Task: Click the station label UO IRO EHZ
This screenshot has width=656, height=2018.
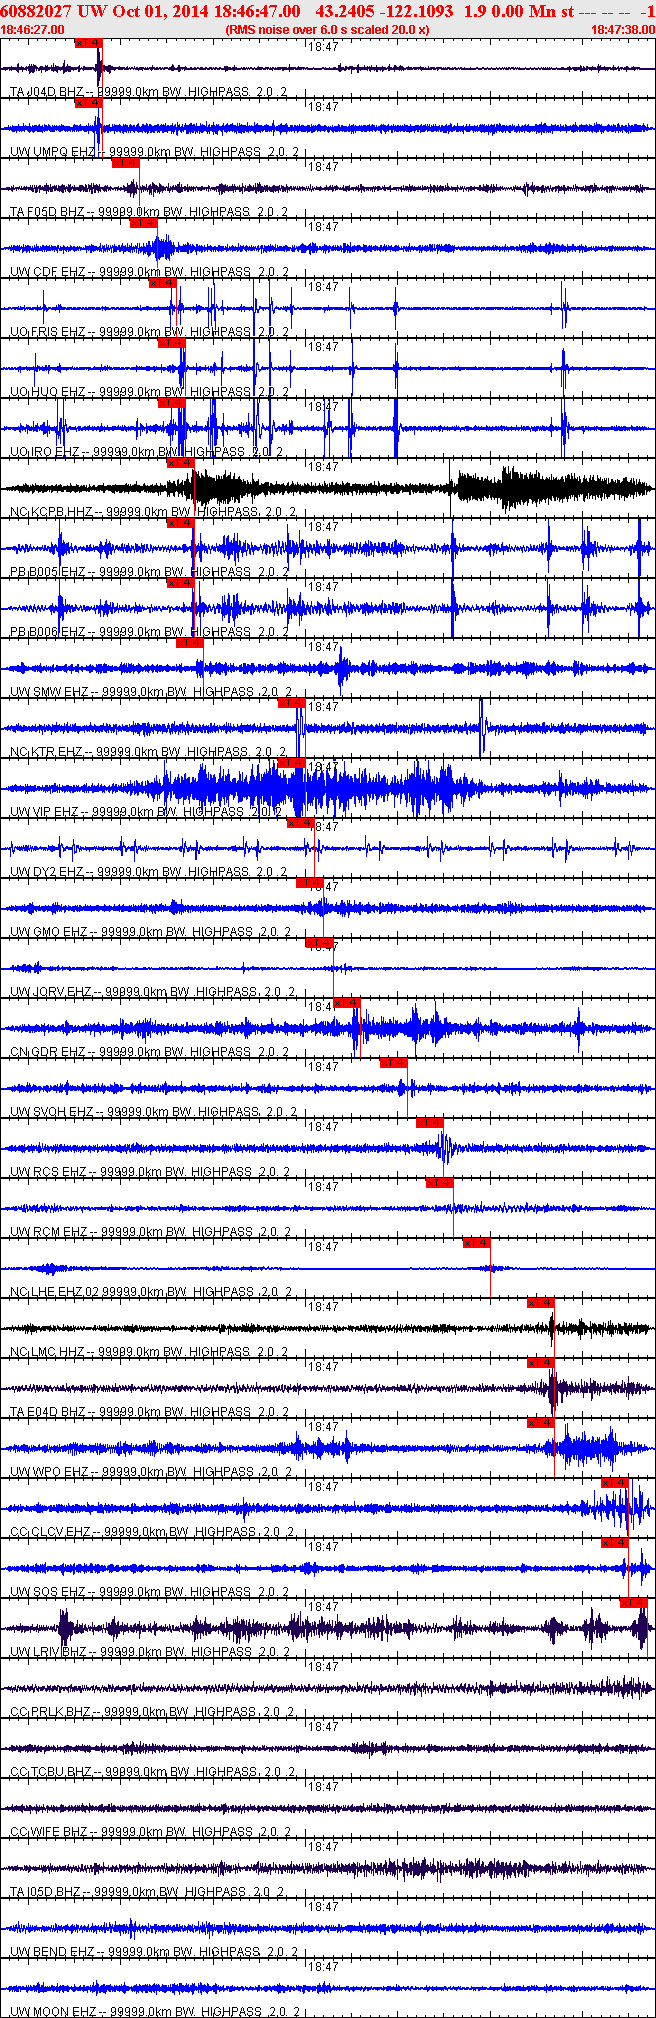Action: [x=45, y=452]
